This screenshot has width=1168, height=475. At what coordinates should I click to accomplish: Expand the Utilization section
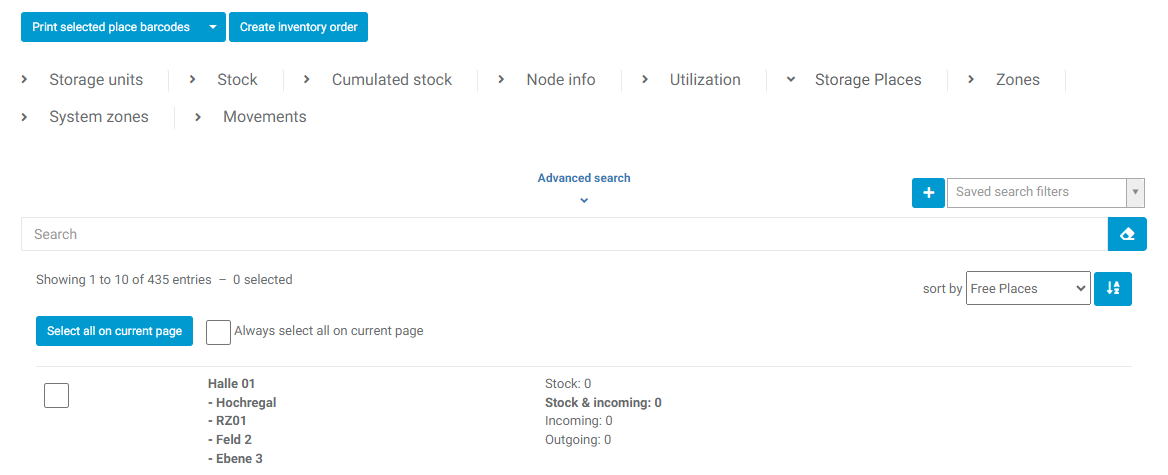click(x=704, y=80)
